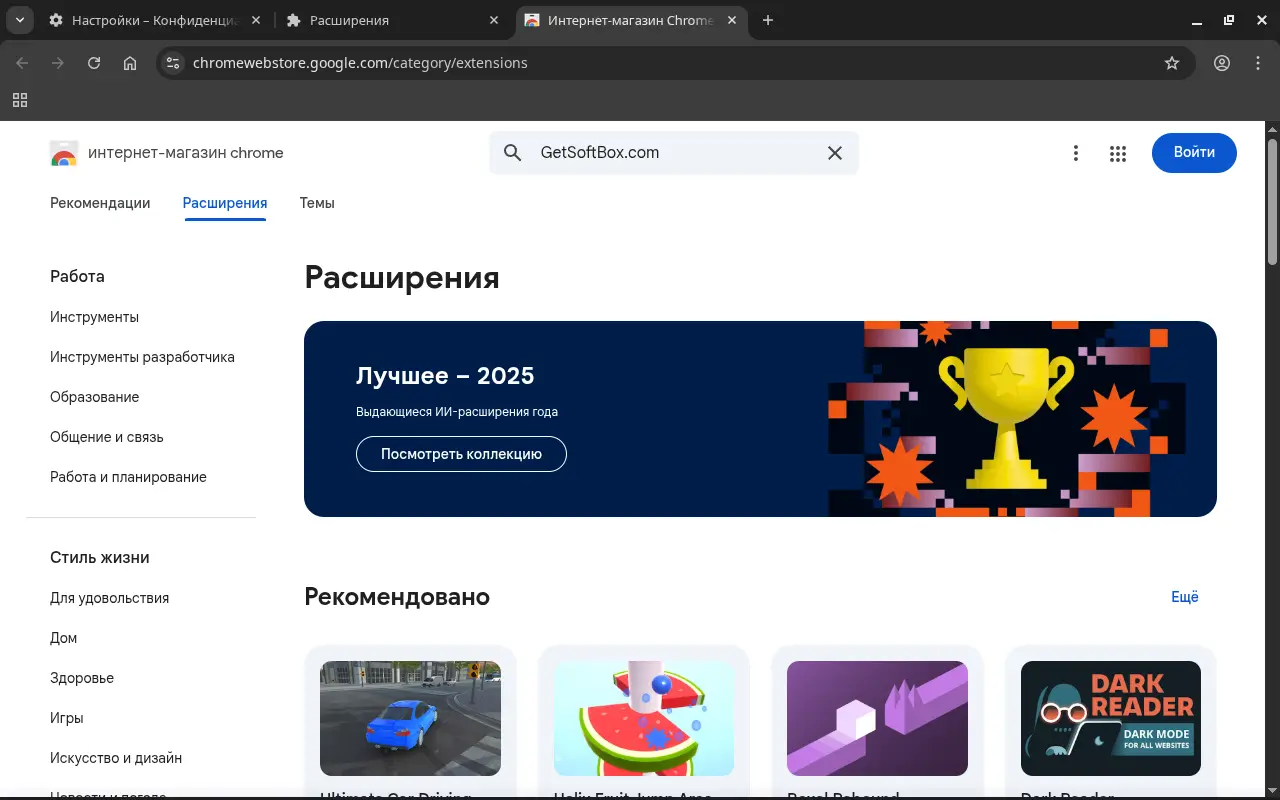Select Инструменты разработчика category
This screenshot has height=800, width=1280.
coord(142,357)
